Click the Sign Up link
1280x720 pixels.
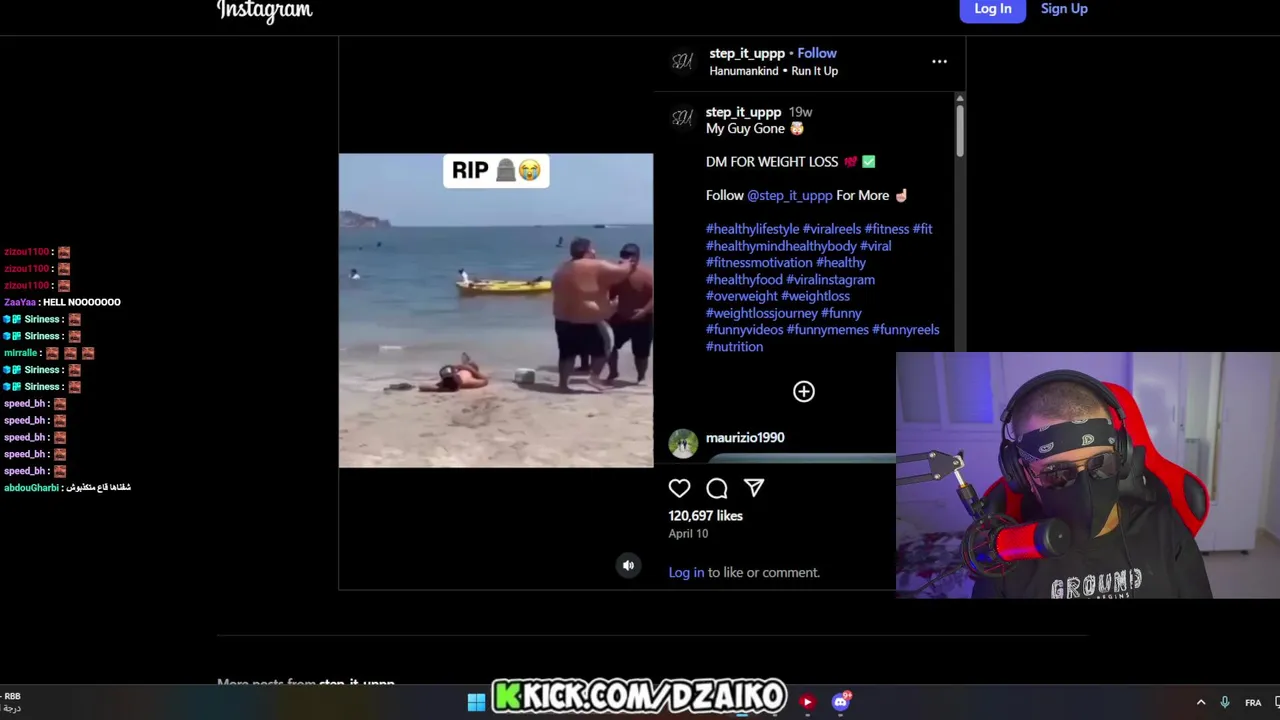pos(1064,9)
